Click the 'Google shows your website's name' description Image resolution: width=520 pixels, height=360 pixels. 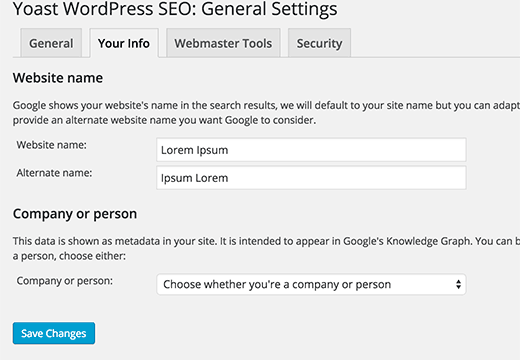(x=266, y=112)
